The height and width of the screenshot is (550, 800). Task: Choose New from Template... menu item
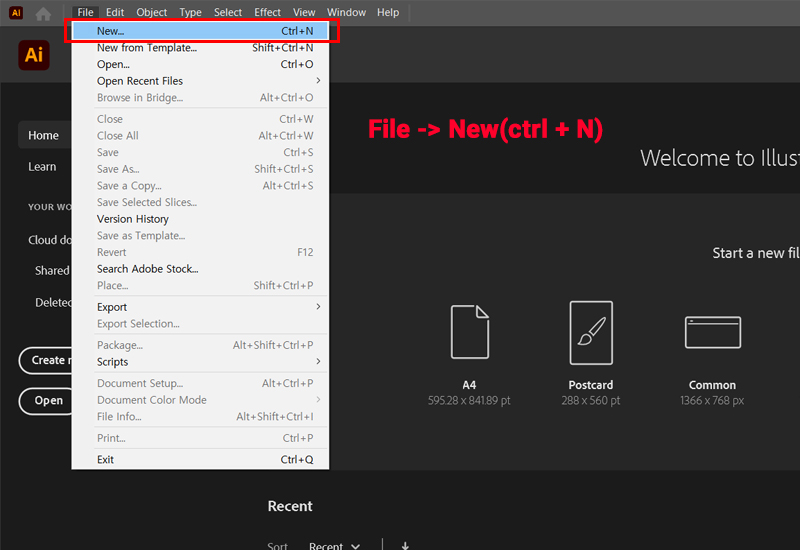[x=201, y=47]
